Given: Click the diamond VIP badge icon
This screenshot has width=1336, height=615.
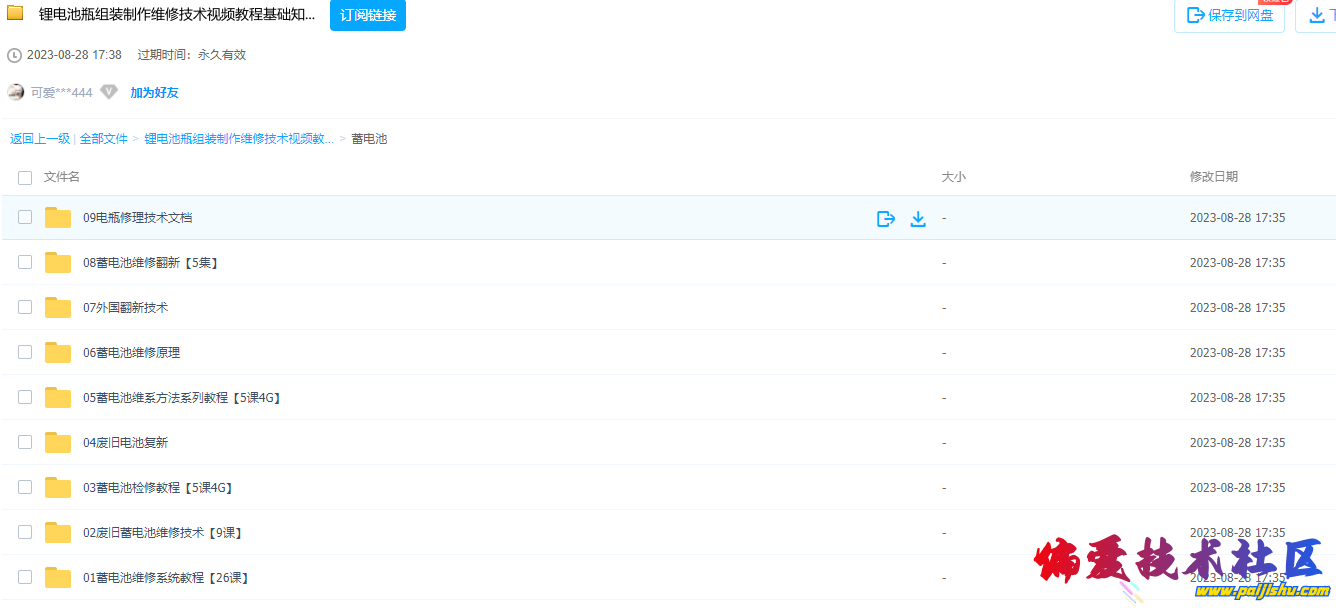Looking at the screenshot, I should click(x=109, y=92).
